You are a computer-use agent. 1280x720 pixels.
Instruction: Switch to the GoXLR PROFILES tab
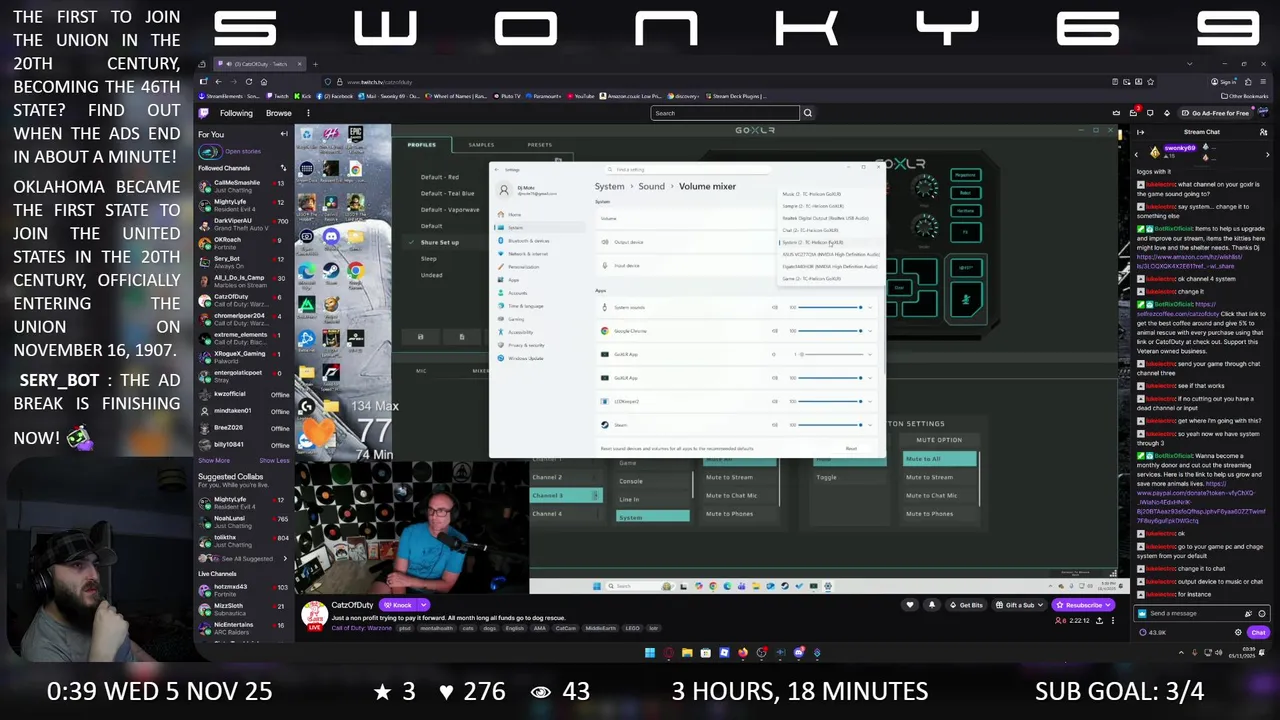421,145
